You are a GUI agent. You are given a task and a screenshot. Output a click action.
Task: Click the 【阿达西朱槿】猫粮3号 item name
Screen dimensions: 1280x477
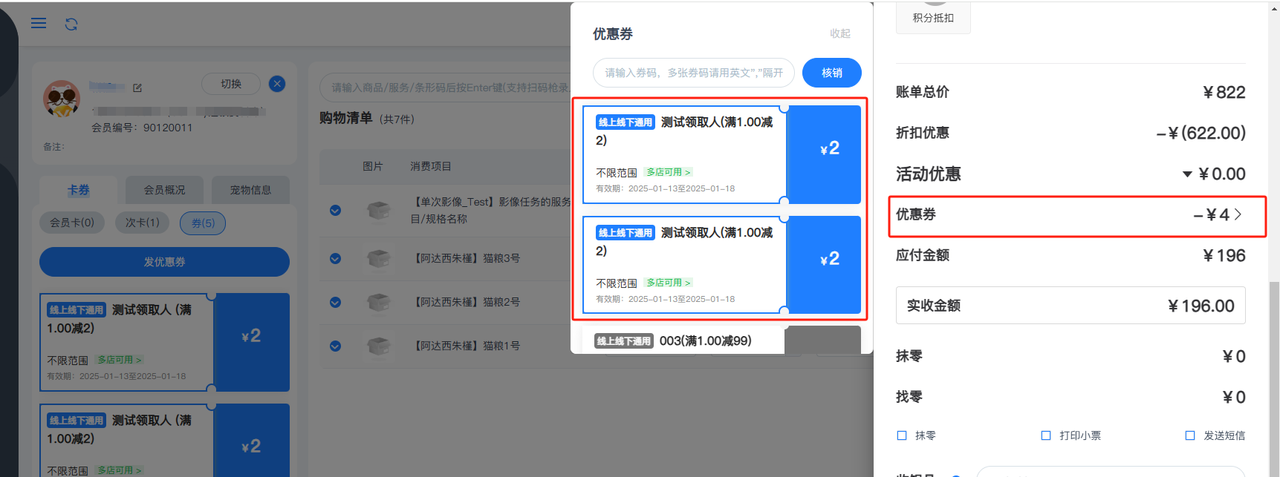point(465,258)
